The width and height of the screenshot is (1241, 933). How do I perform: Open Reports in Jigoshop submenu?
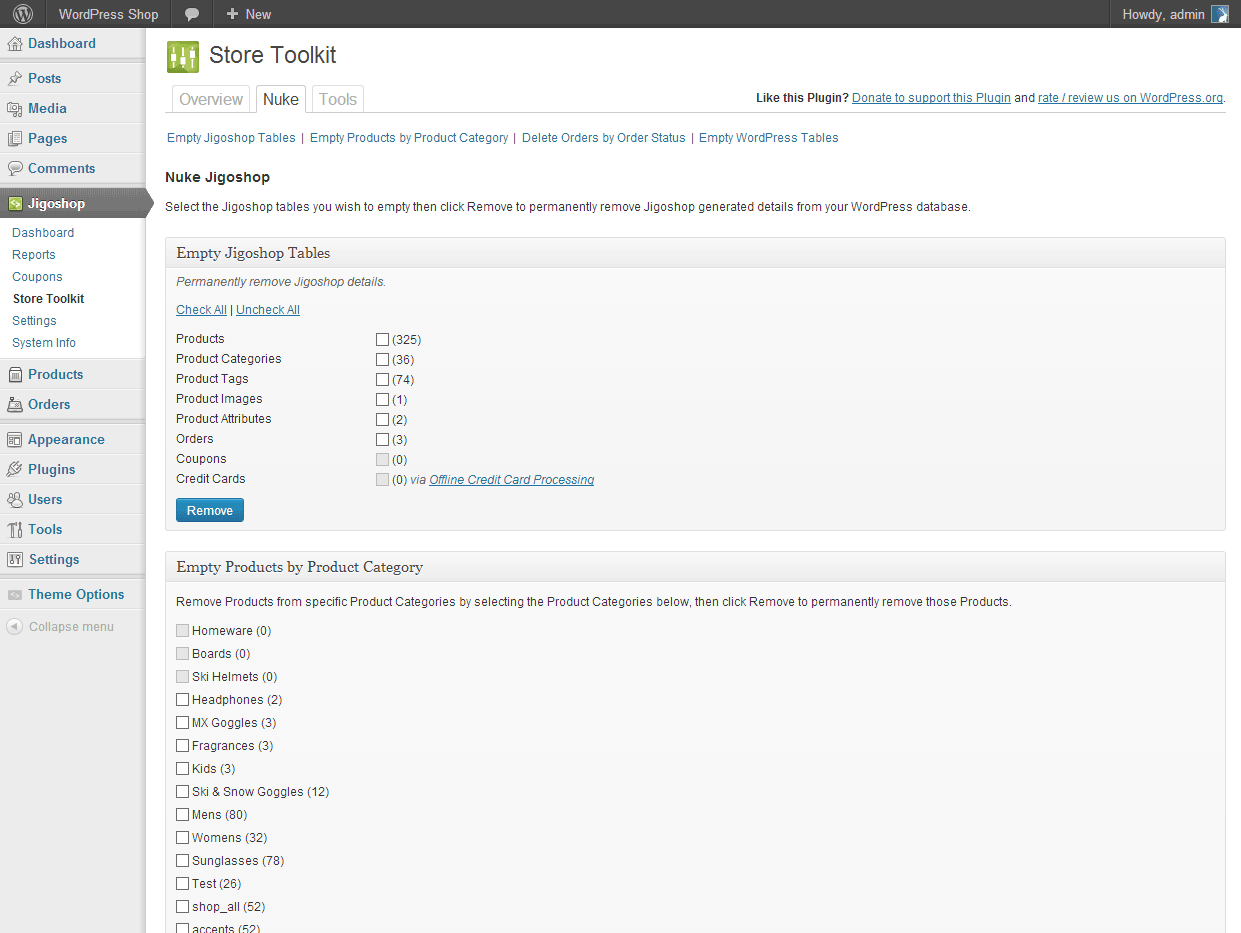point(34,255)
